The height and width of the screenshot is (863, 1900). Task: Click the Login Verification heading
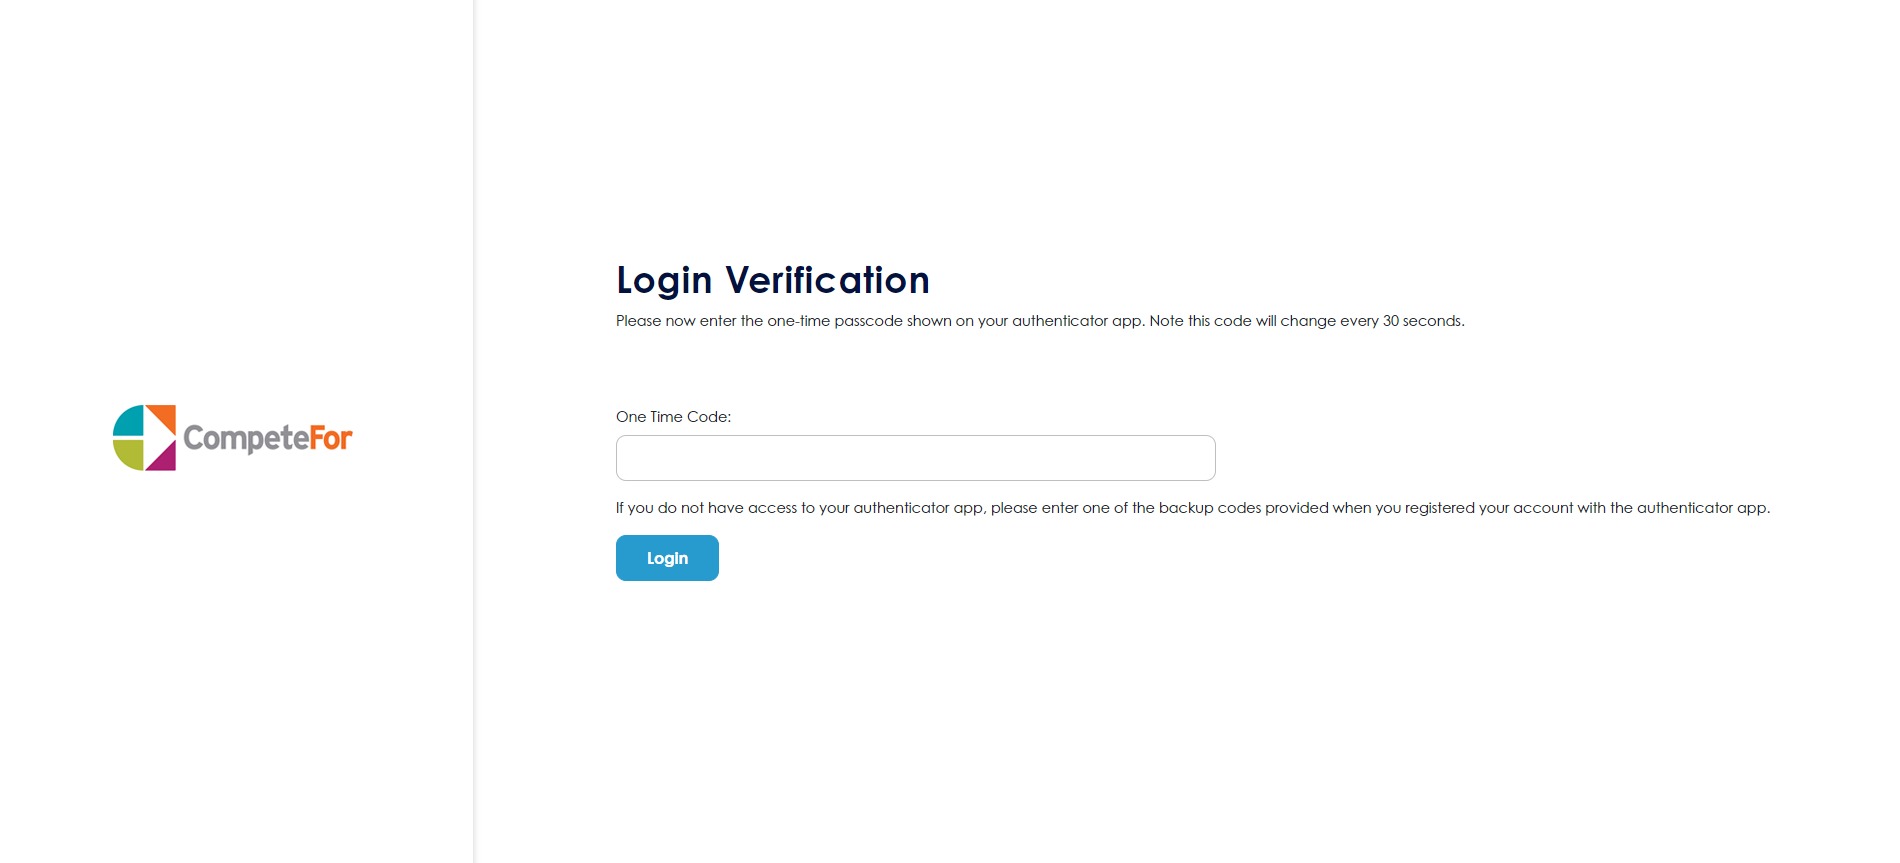tap(772, 280)
